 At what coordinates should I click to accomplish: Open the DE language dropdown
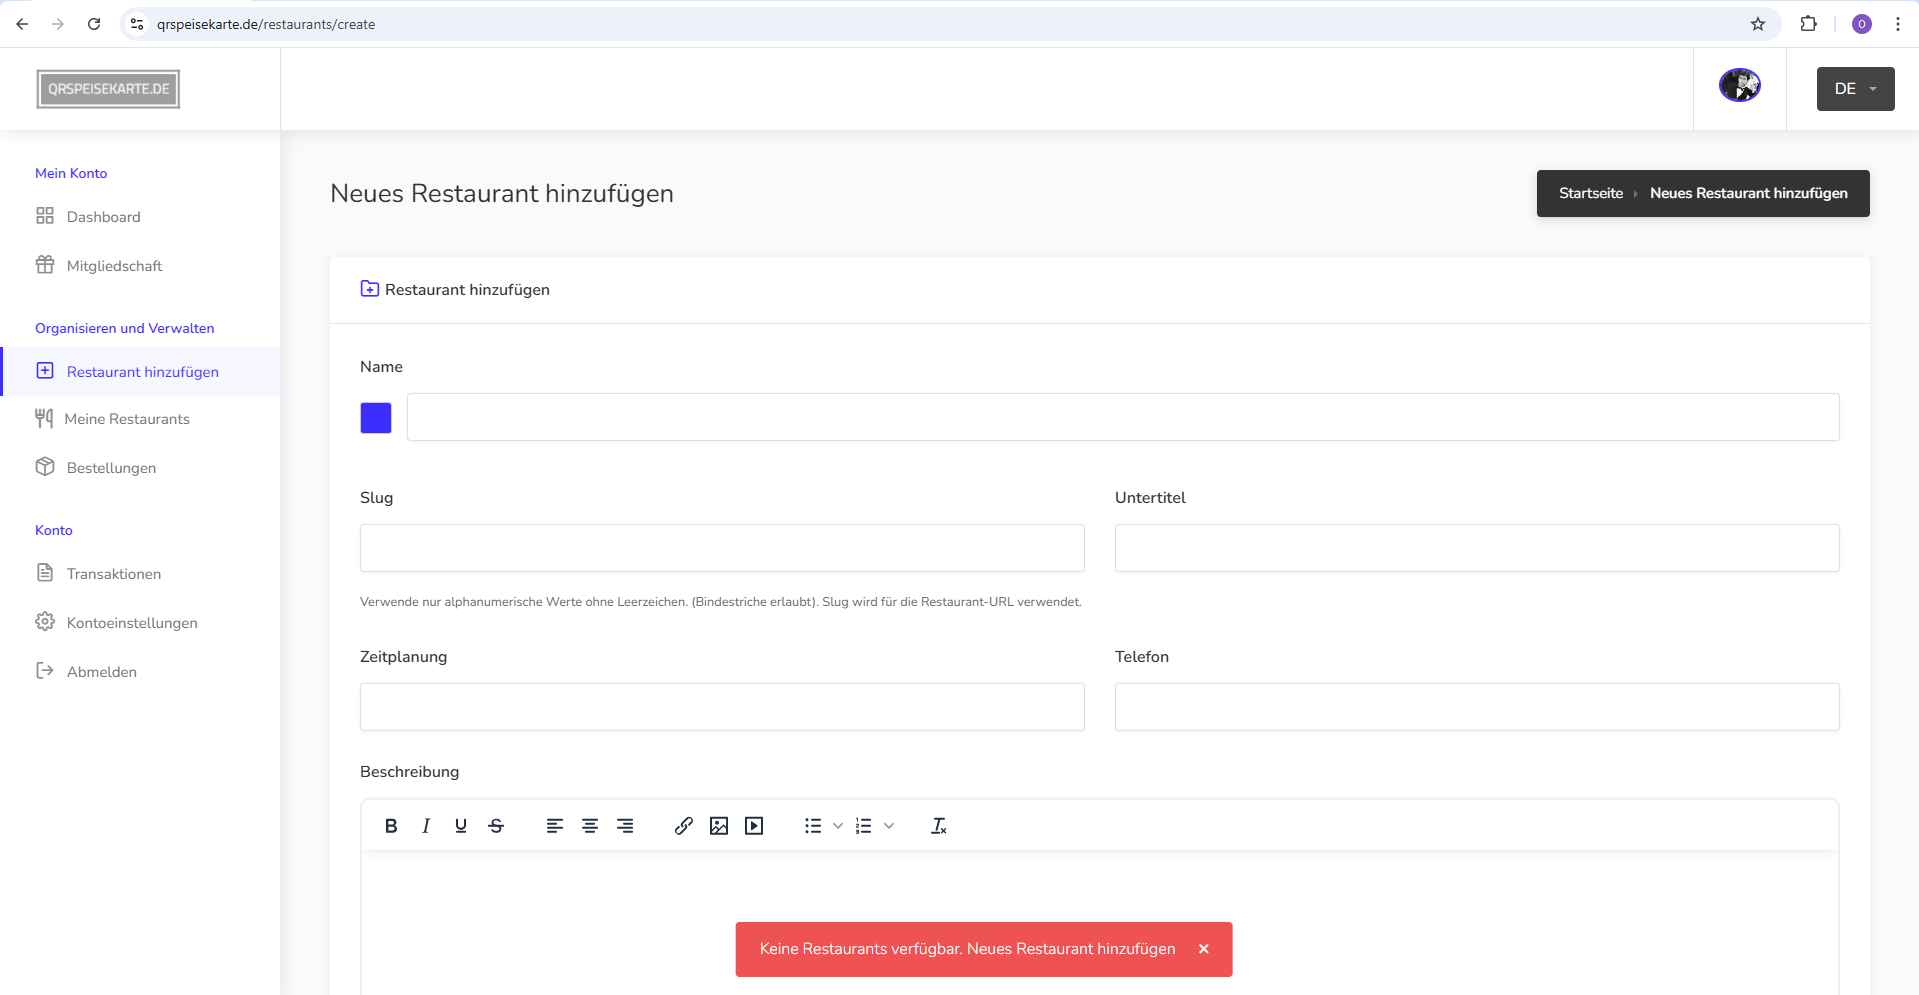coord(1855,89)
